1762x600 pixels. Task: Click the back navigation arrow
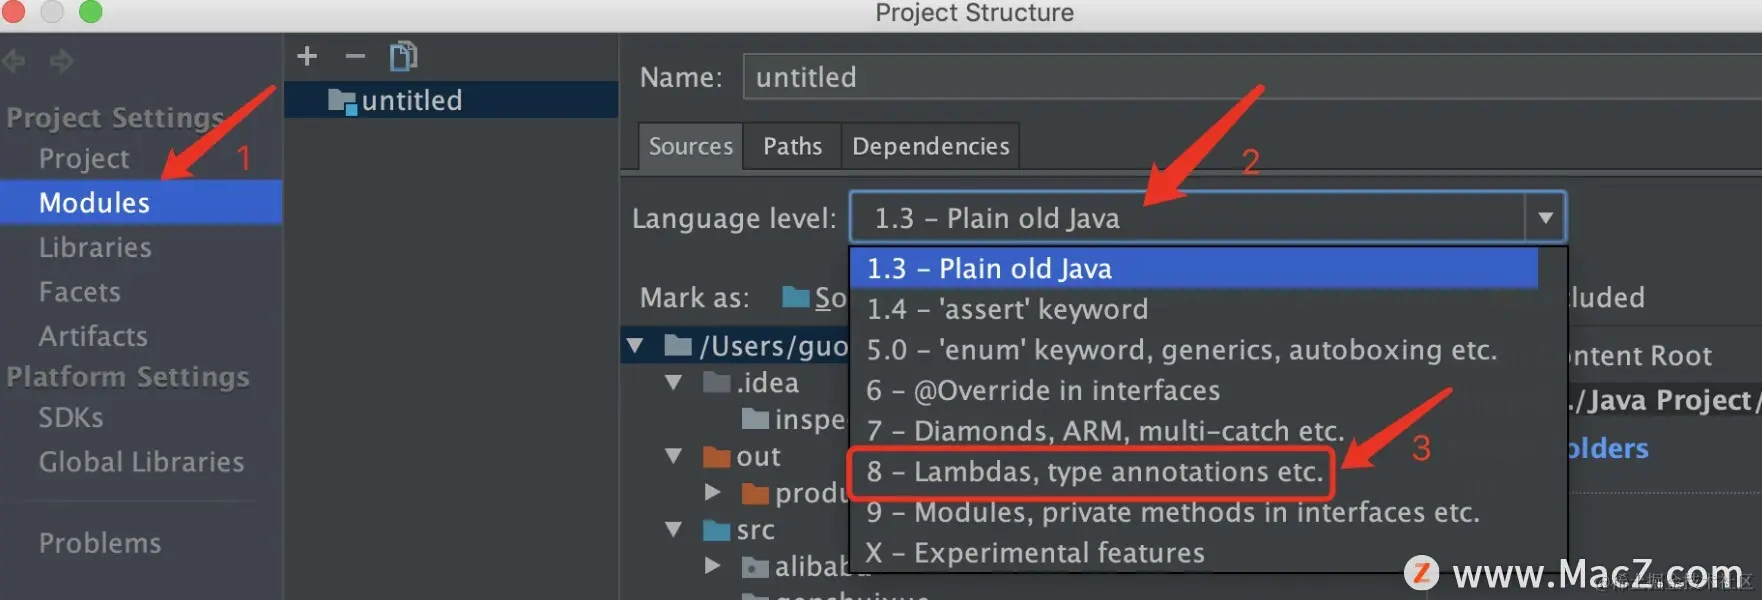coord(14,61)
